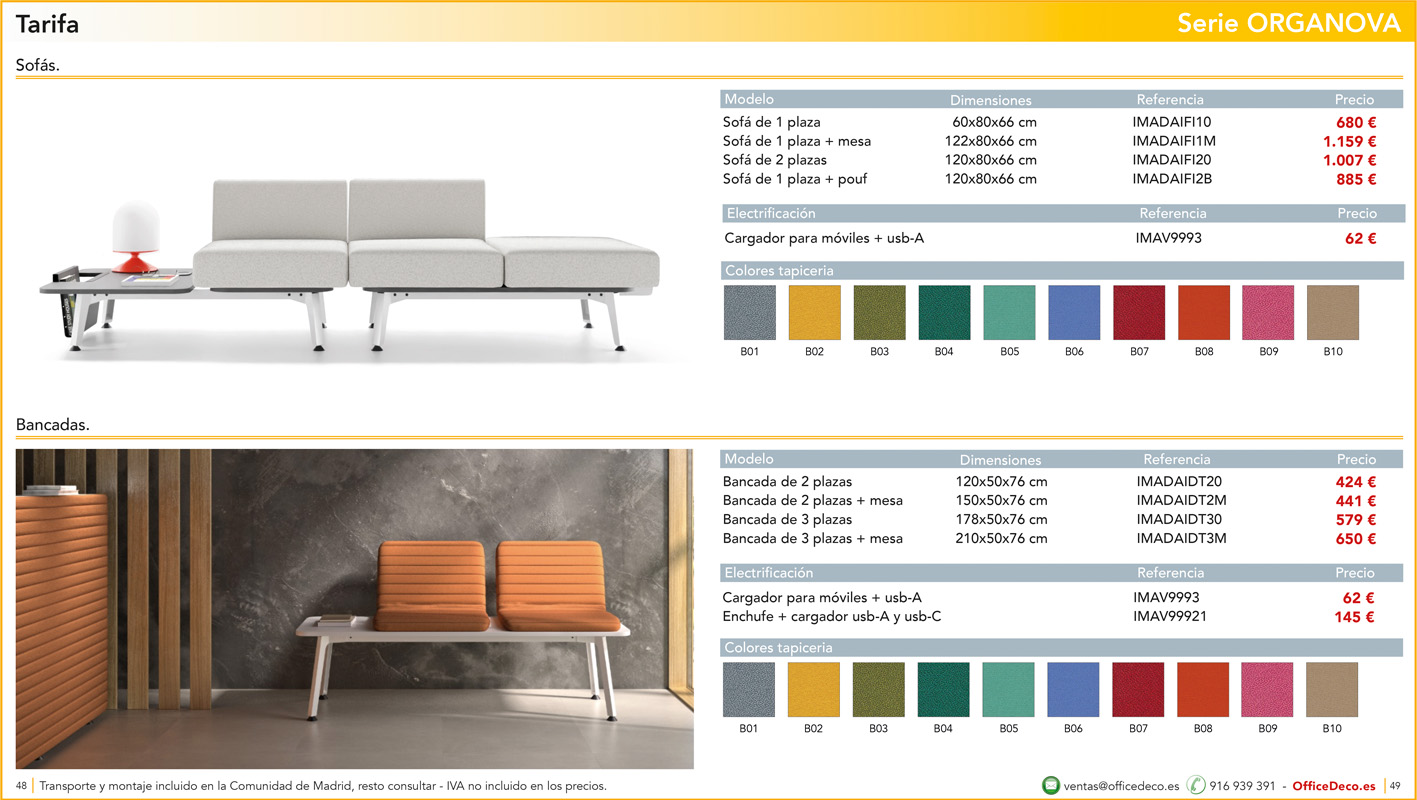Click the 1.159 € price
The image size is (1417, 800).
point(1350,141)
